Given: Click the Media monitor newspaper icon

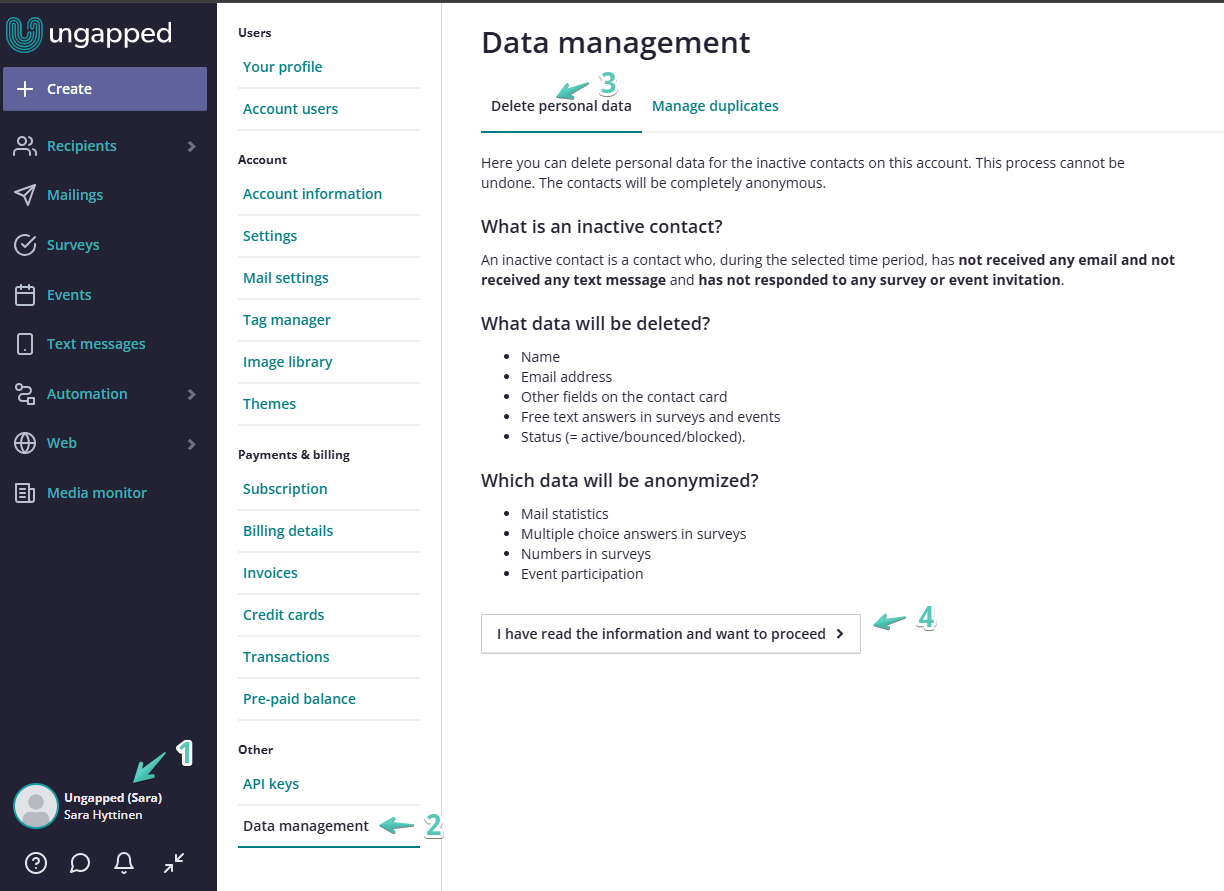Looking at the screenshot, I should pos(25,493).
